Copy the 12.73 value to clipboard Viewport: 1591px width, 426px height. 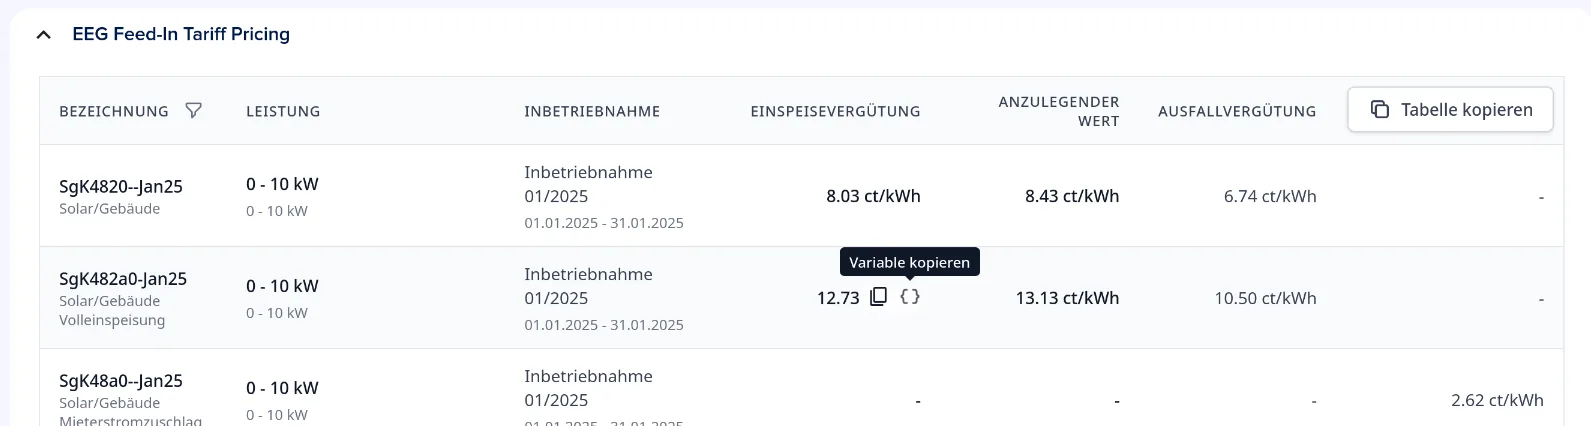[878, 297]
